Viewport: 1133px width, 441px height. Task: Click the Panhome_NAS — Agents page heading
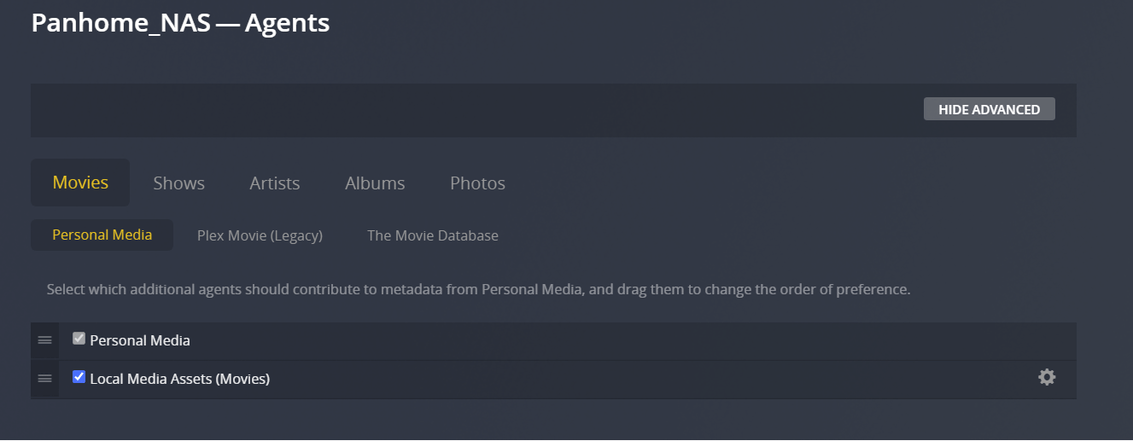click(x=180, y=22)
